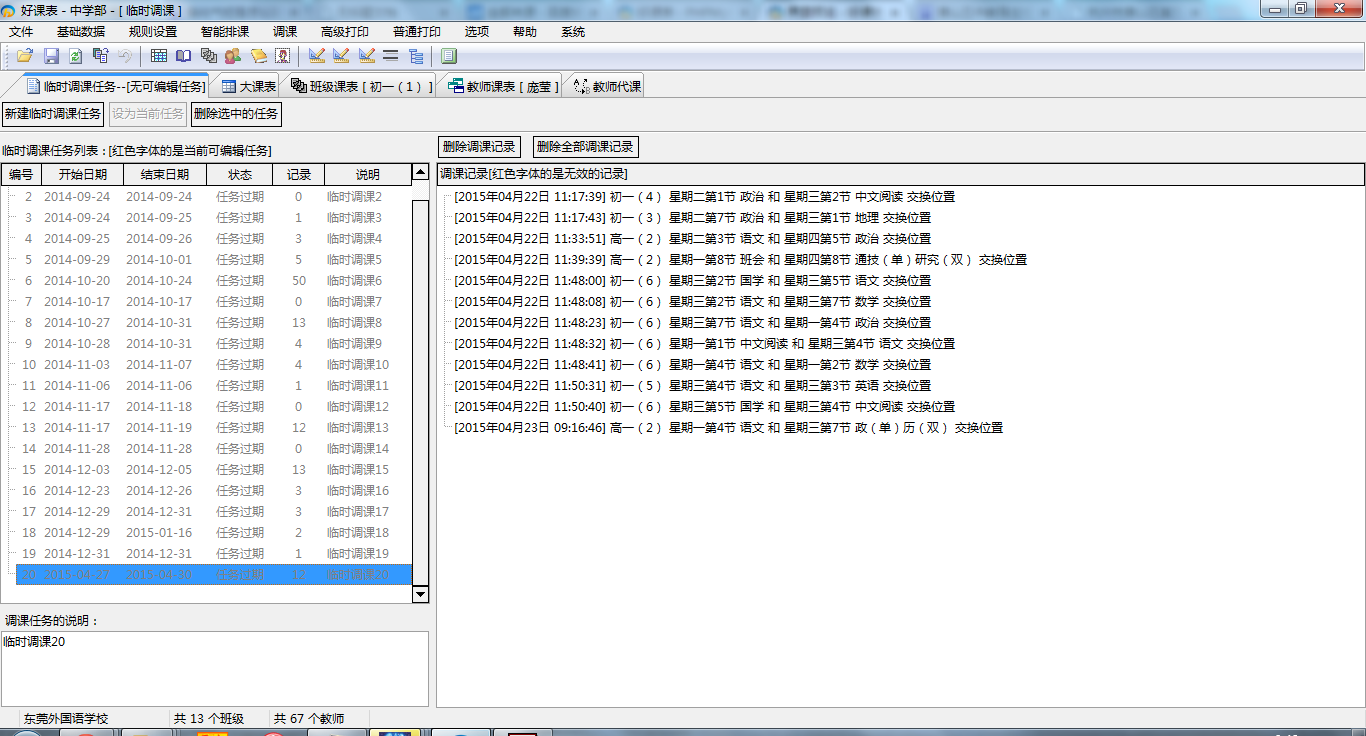Click the open folder toolbar icon
The width and height of the screenshot is (1366, 736).
(x=25, y=56)
